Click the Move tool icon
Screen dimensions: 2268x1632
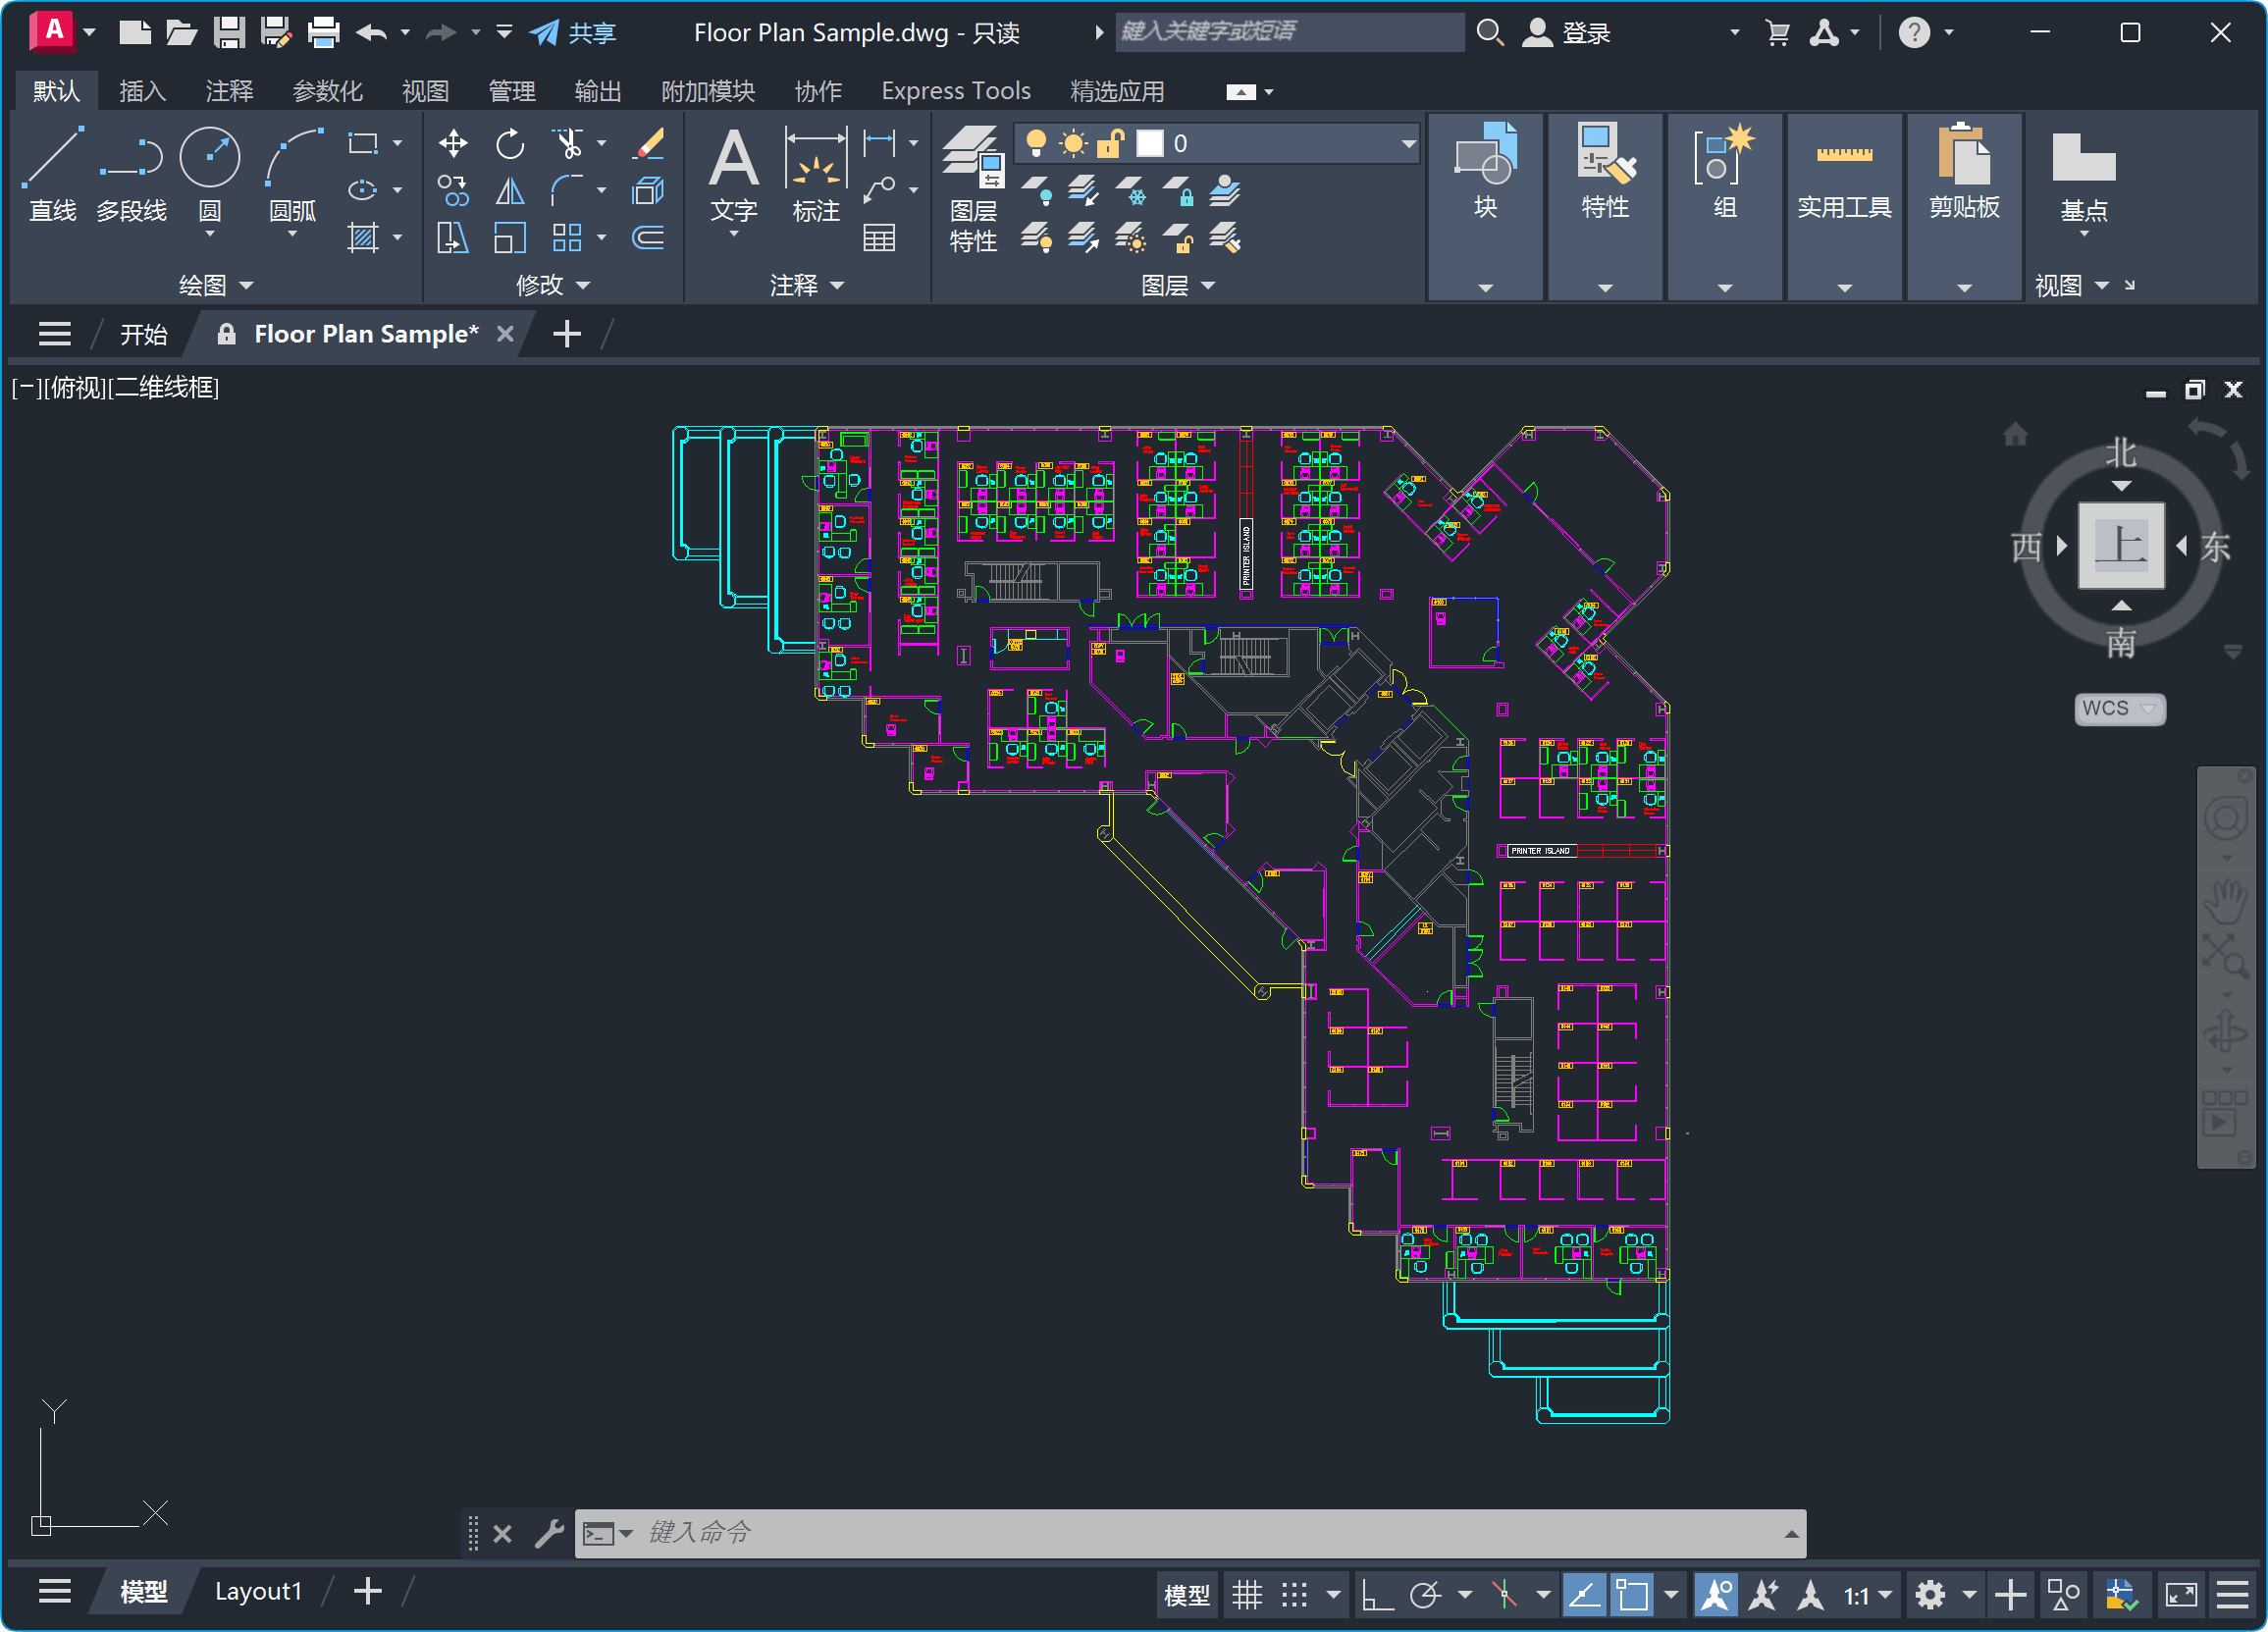[453, 143]
